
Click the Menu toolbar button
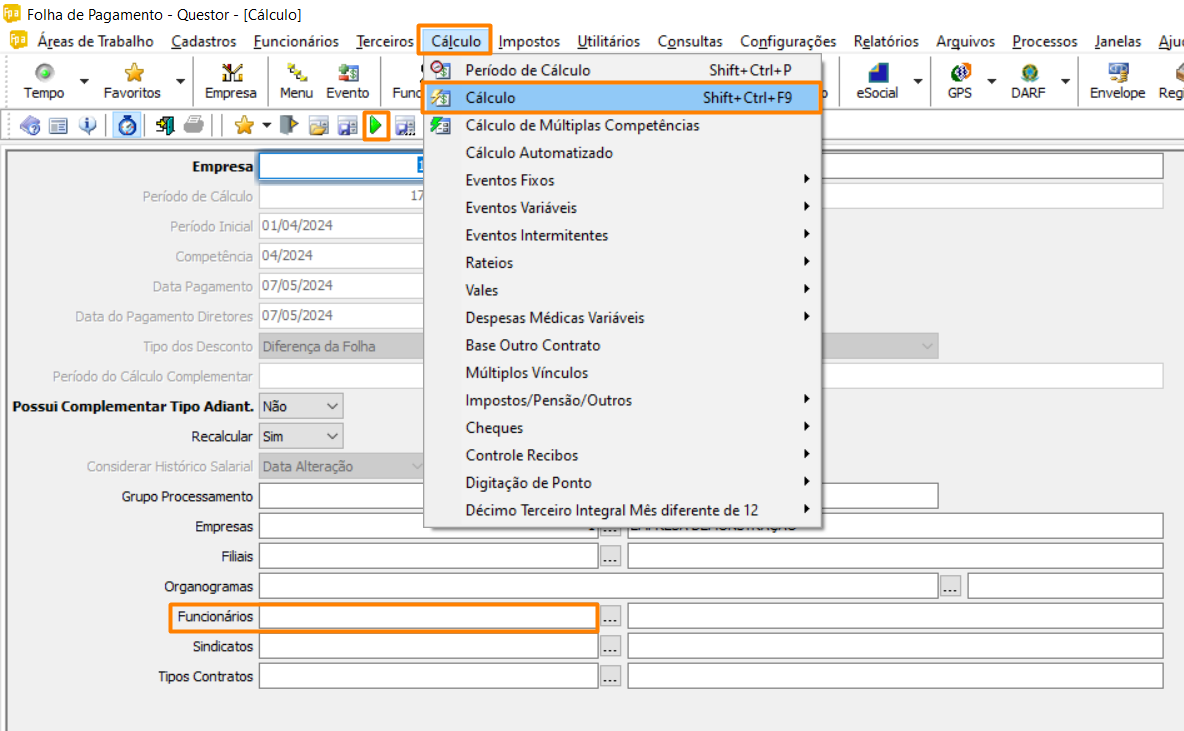coord(296,82)
